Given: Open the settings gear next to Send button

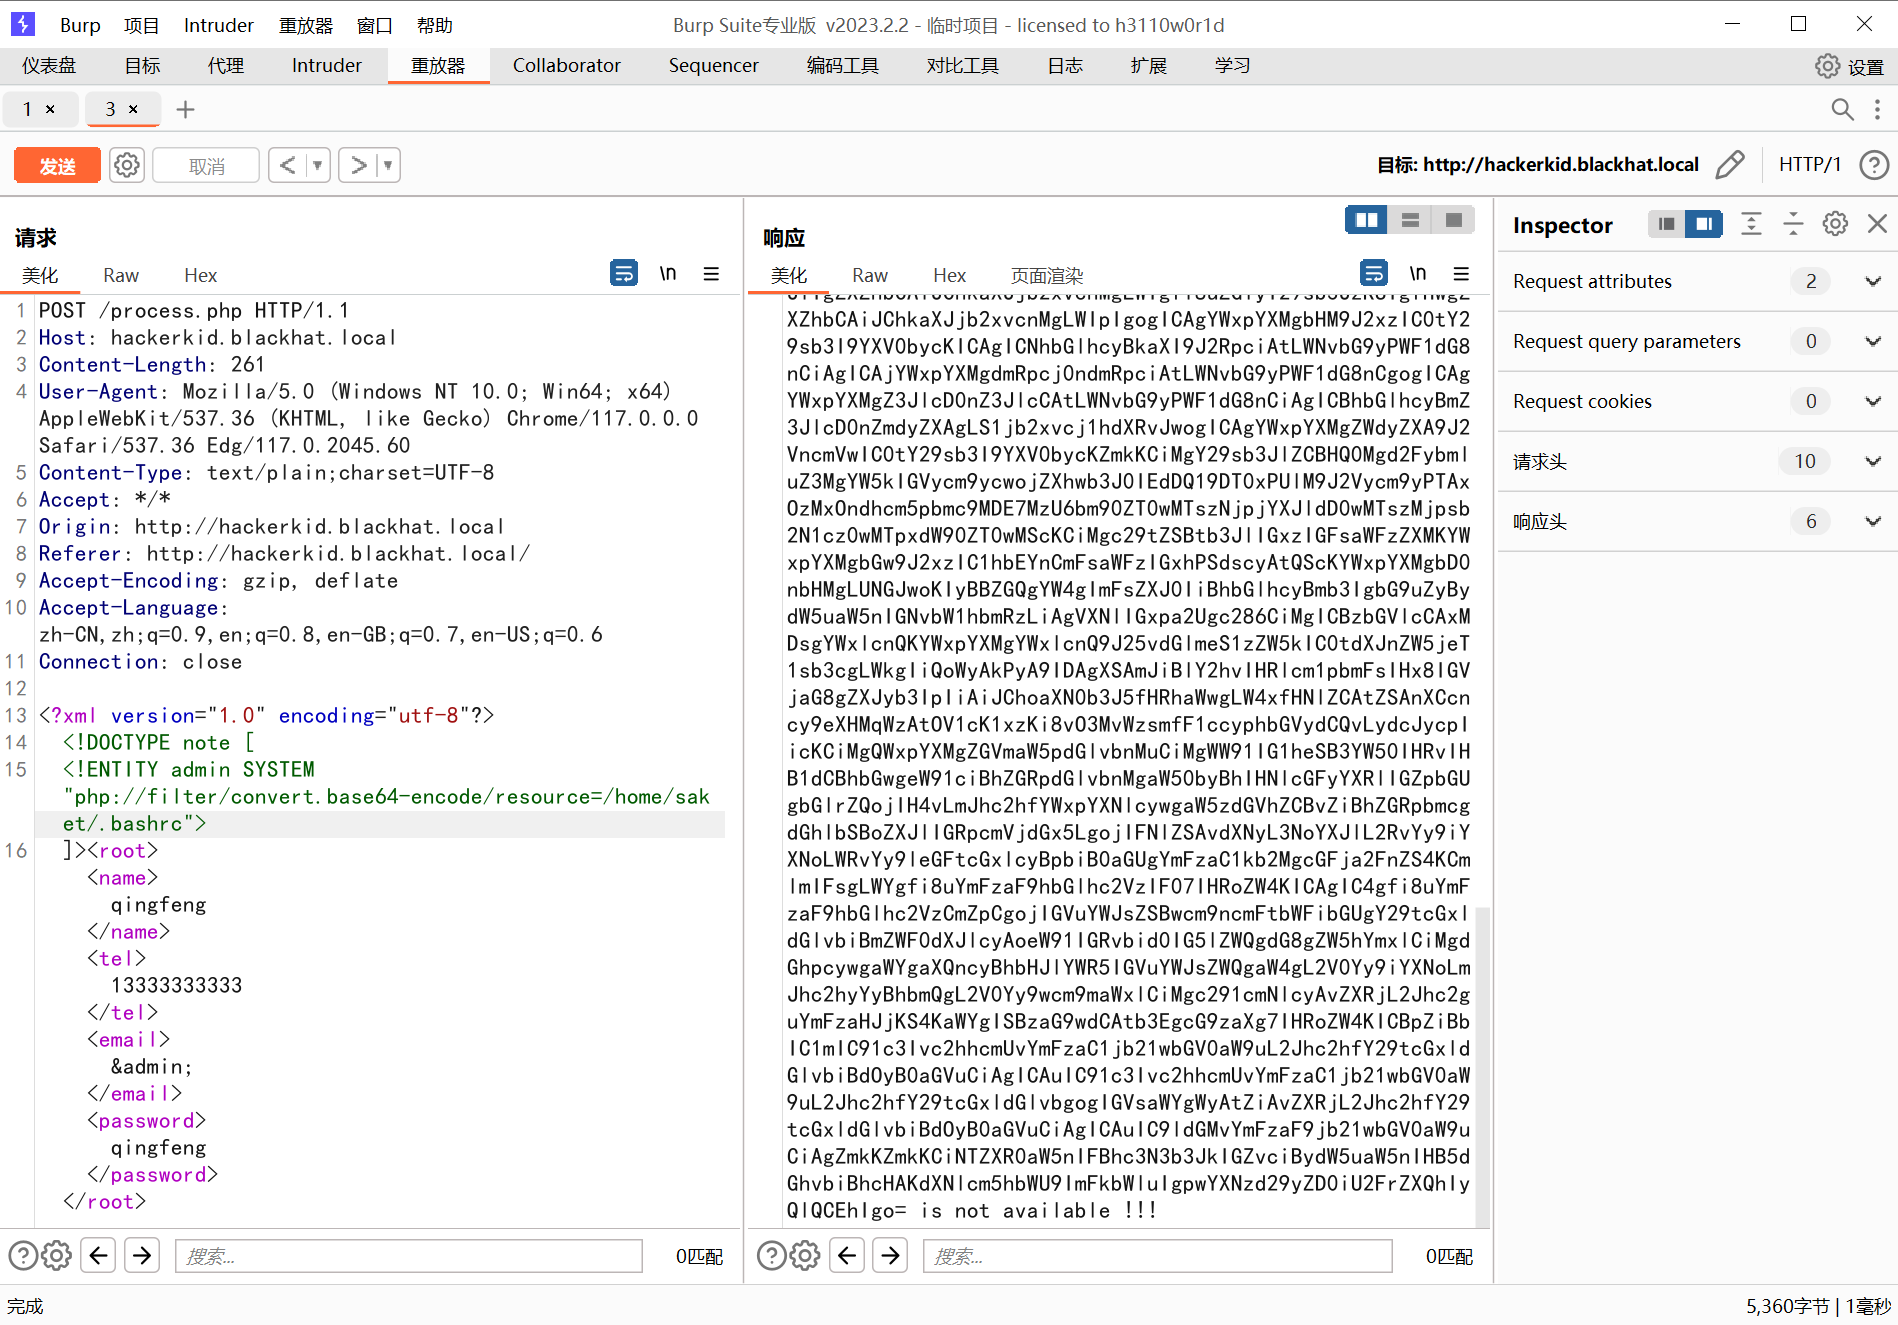Looking at the screenshot, I should tap(127, 165).
